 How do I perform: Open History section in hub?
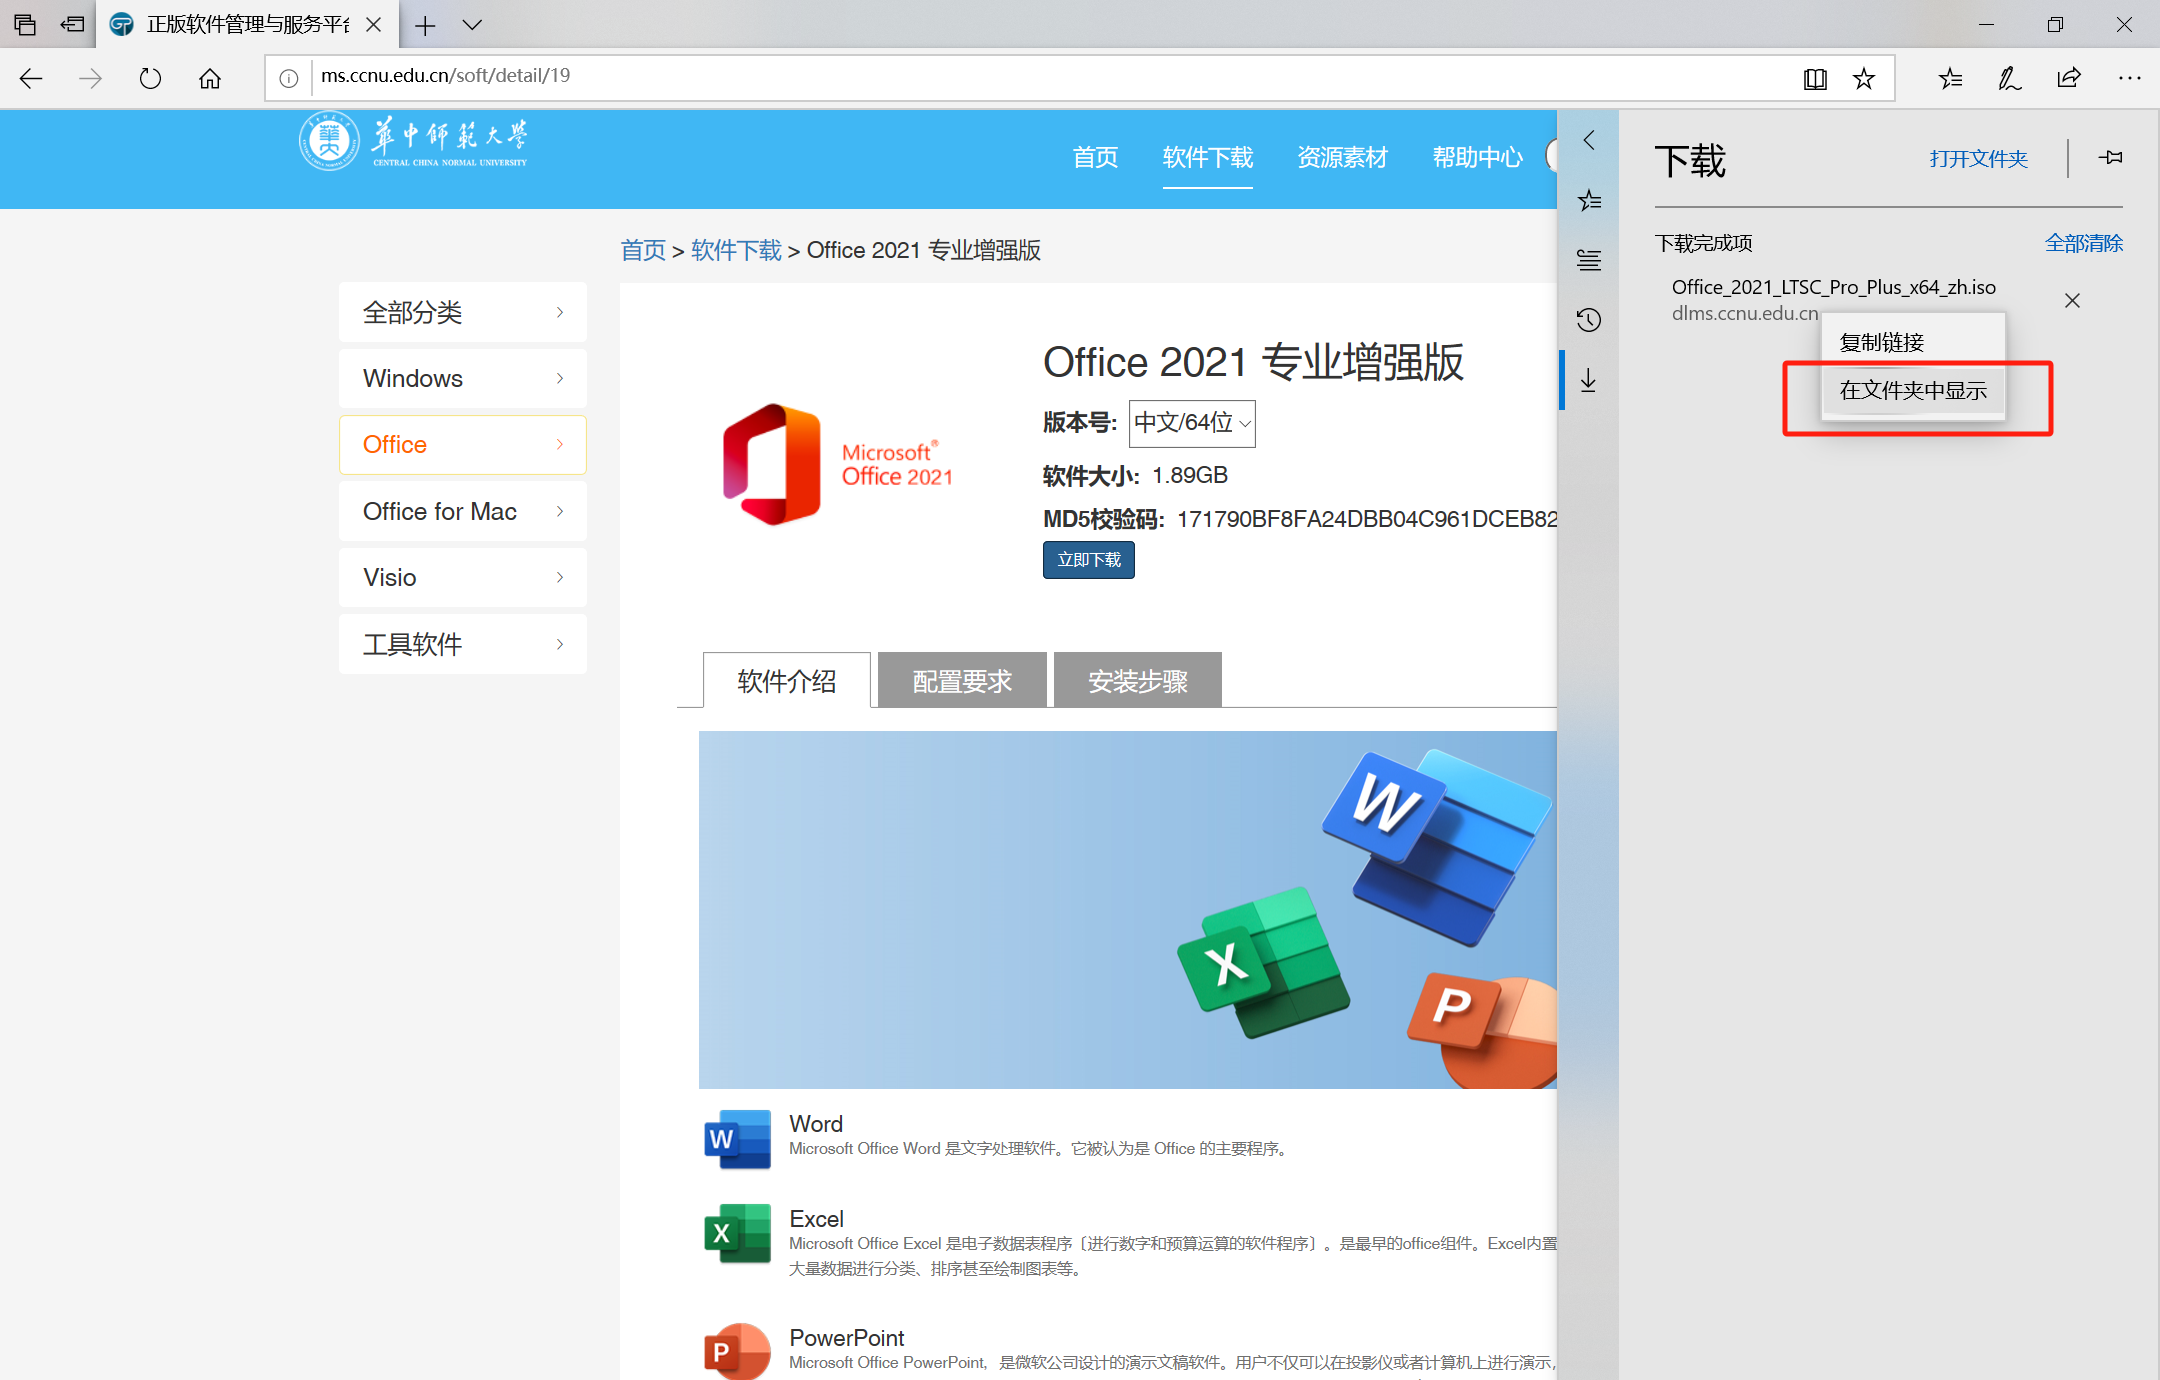(x=1589, y=320)
